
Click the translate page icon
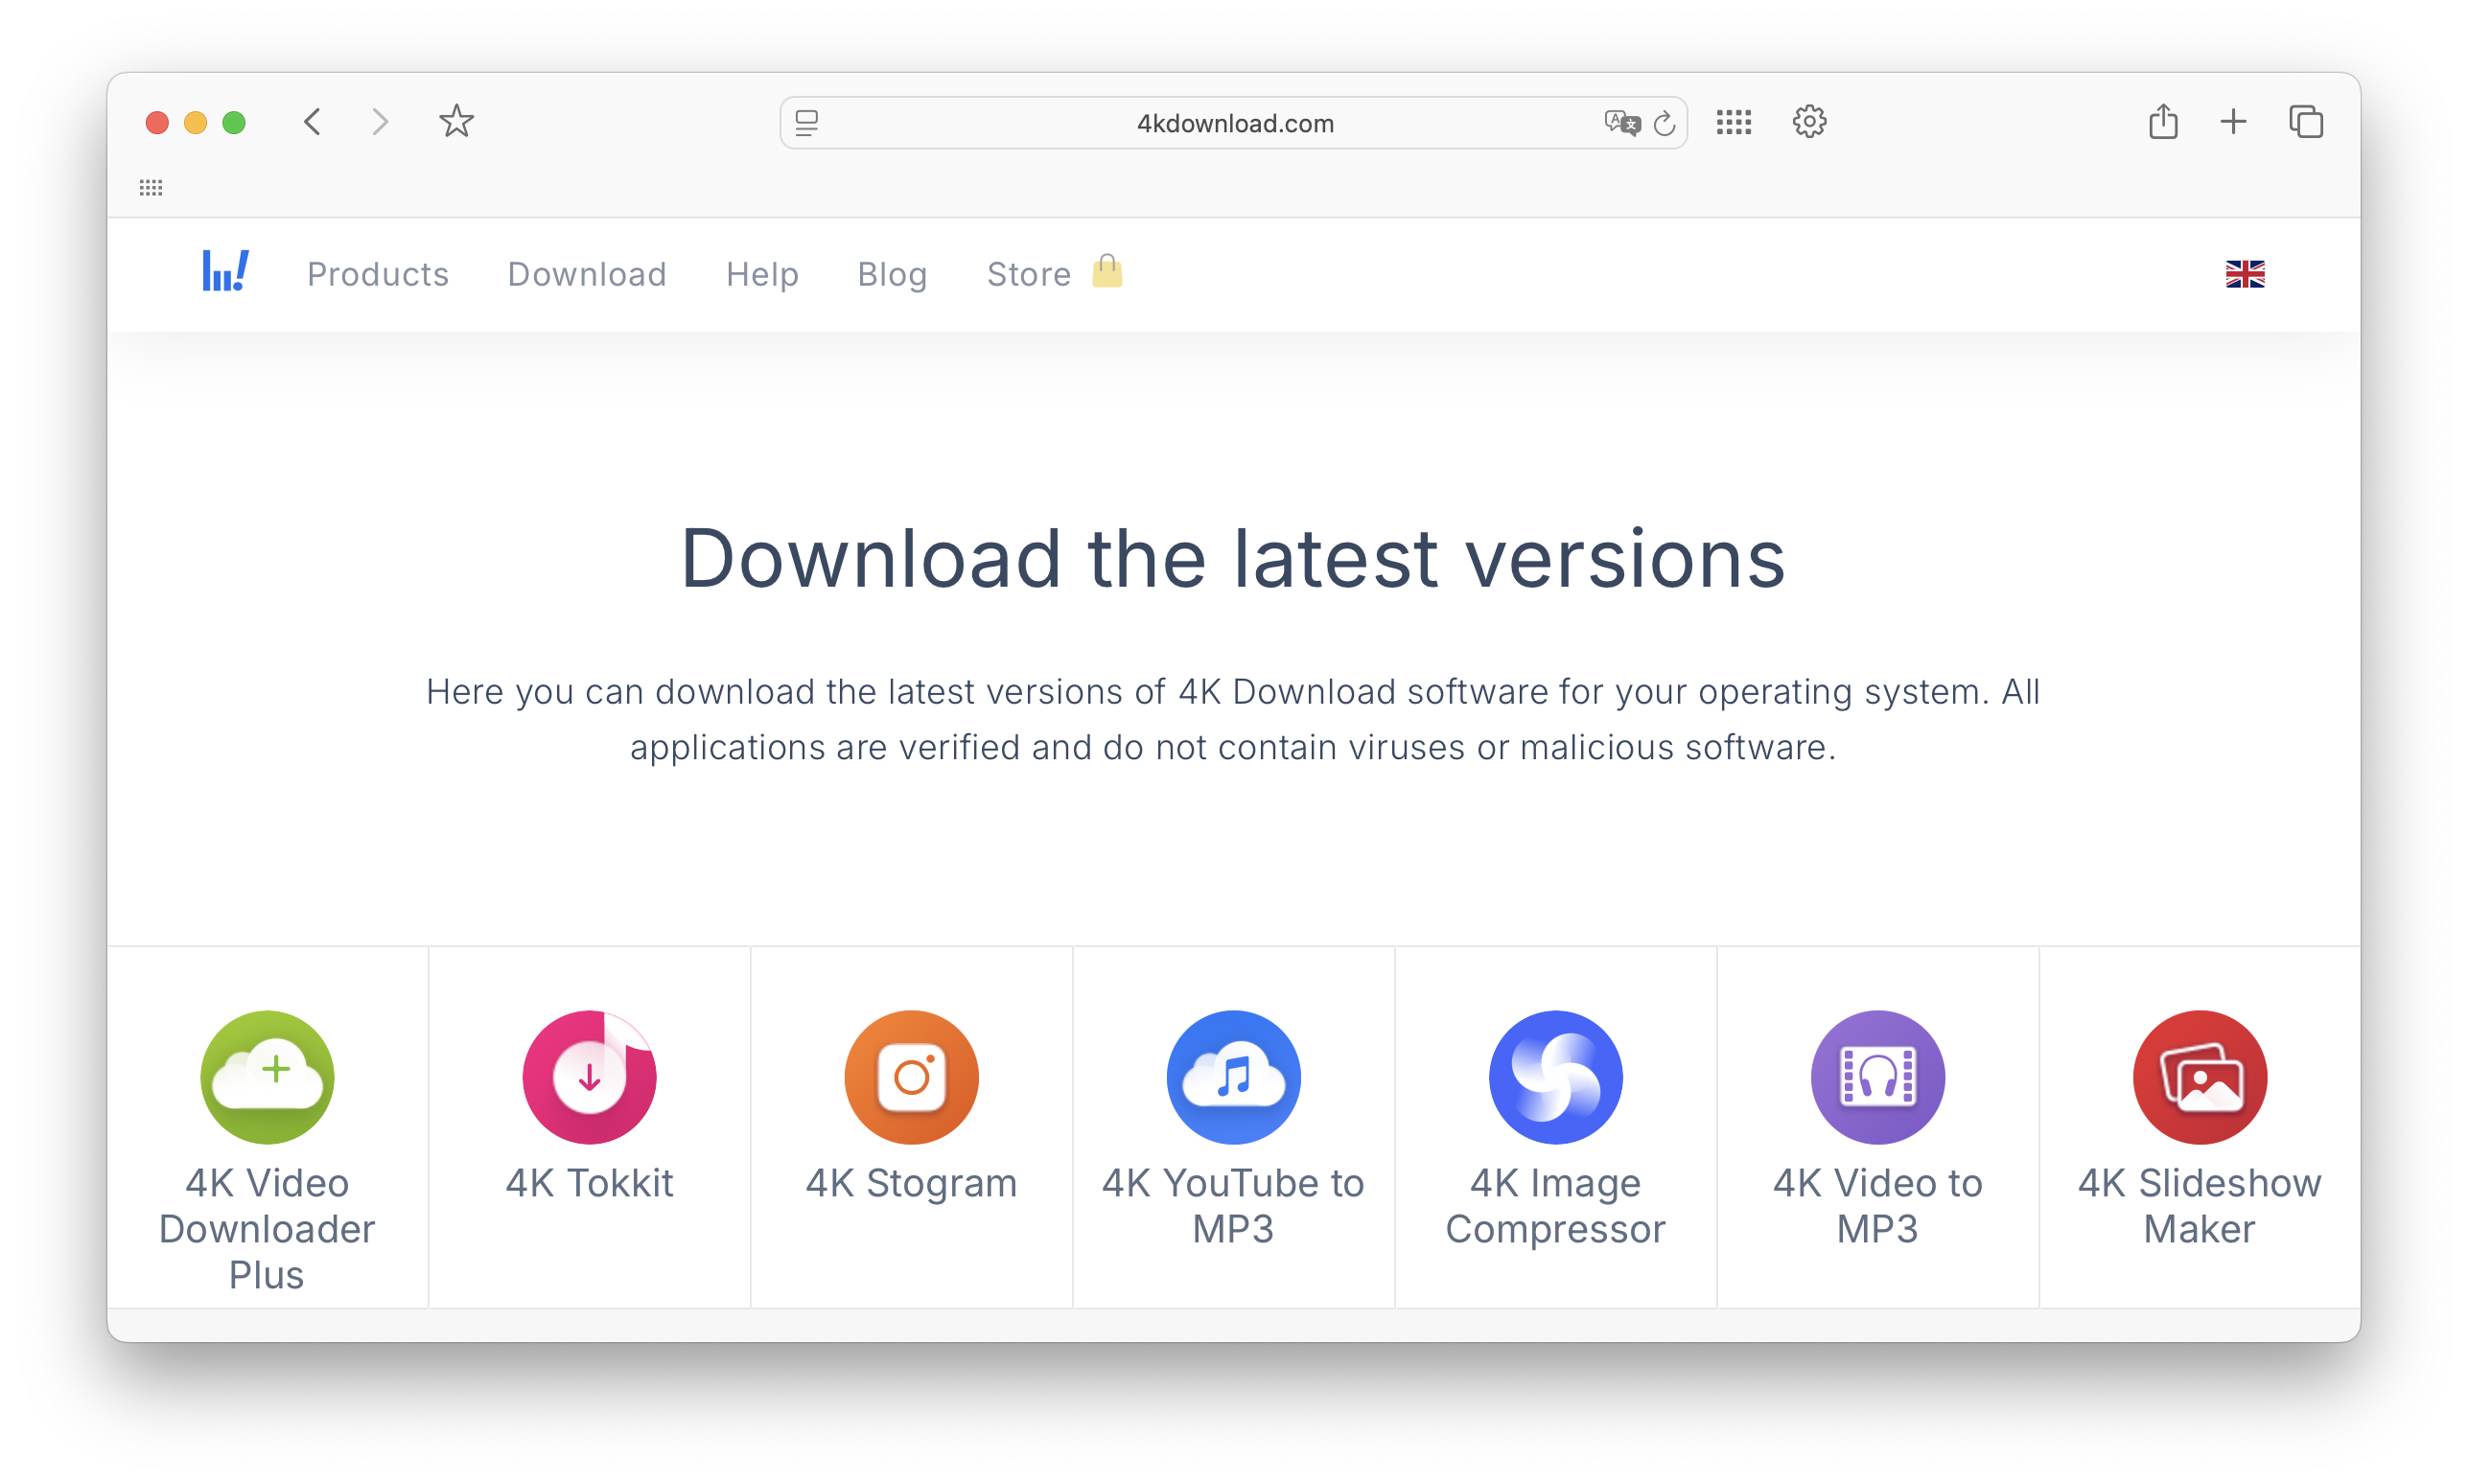pos(1621,123)
